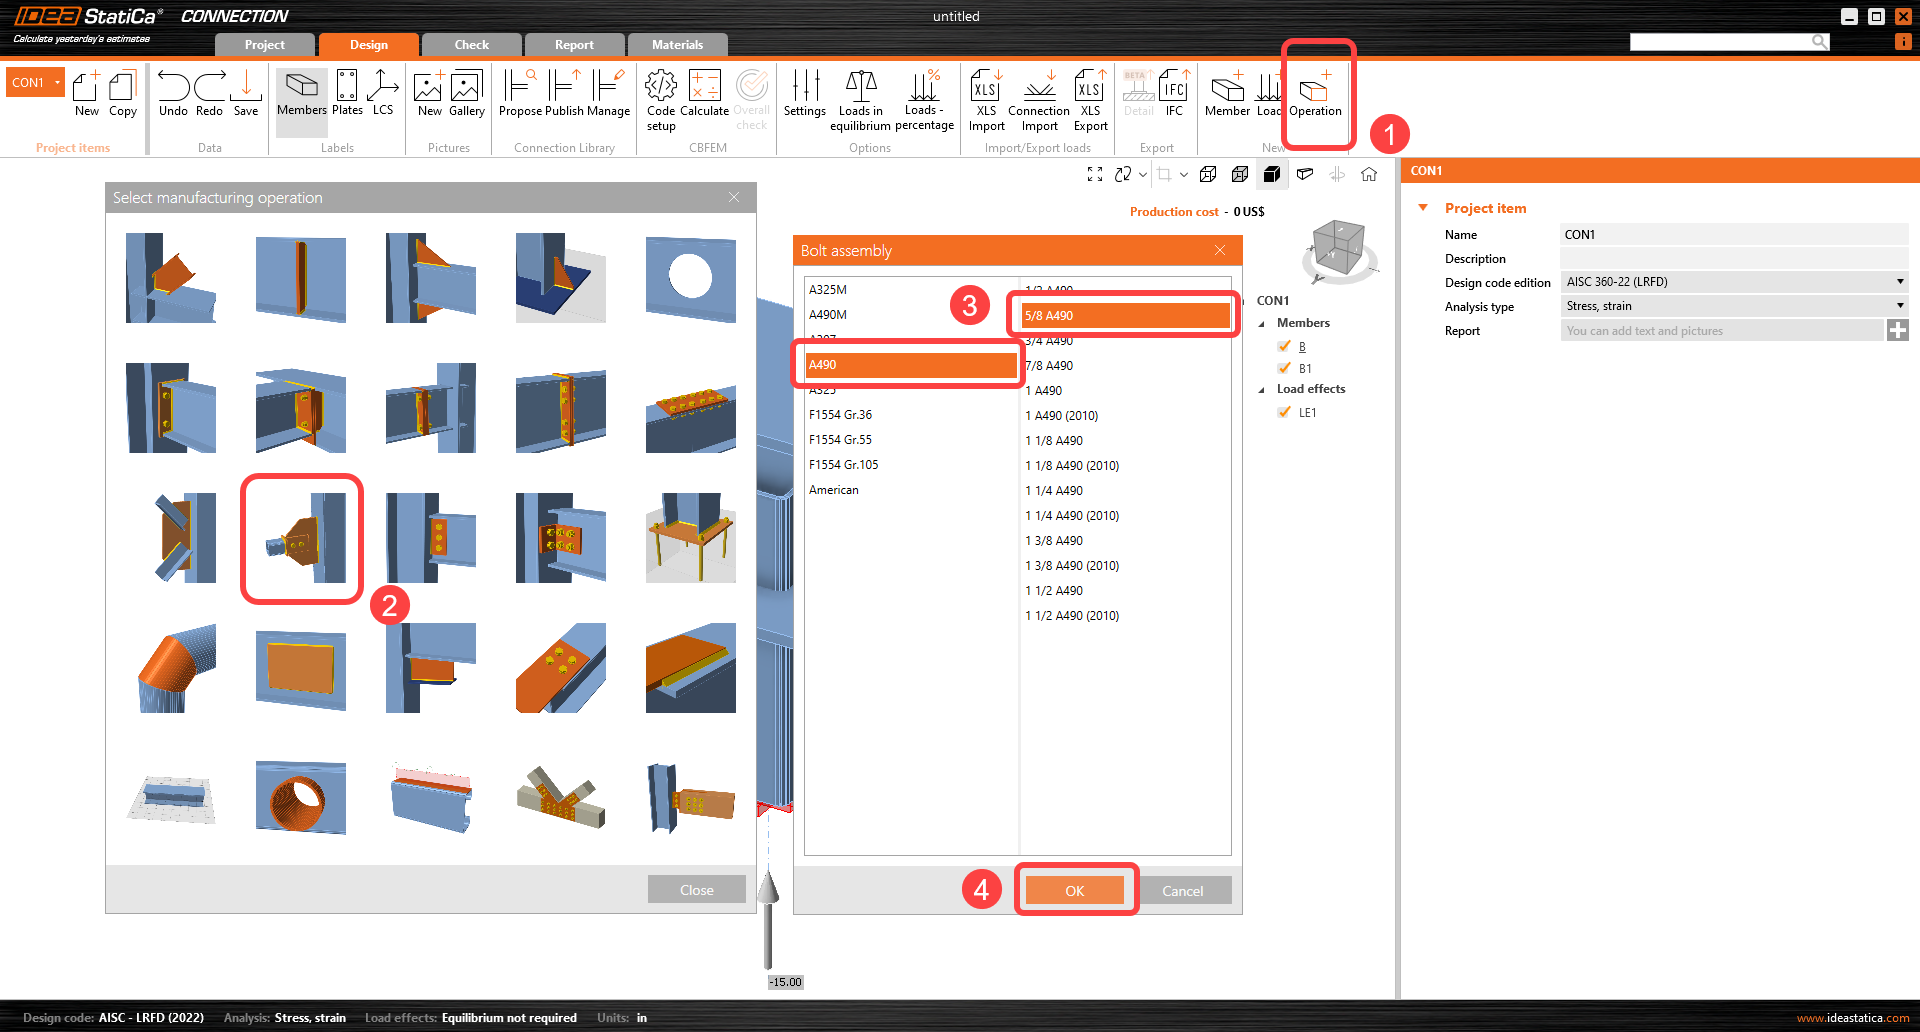Open the Materials tab

tap(677, 44)
